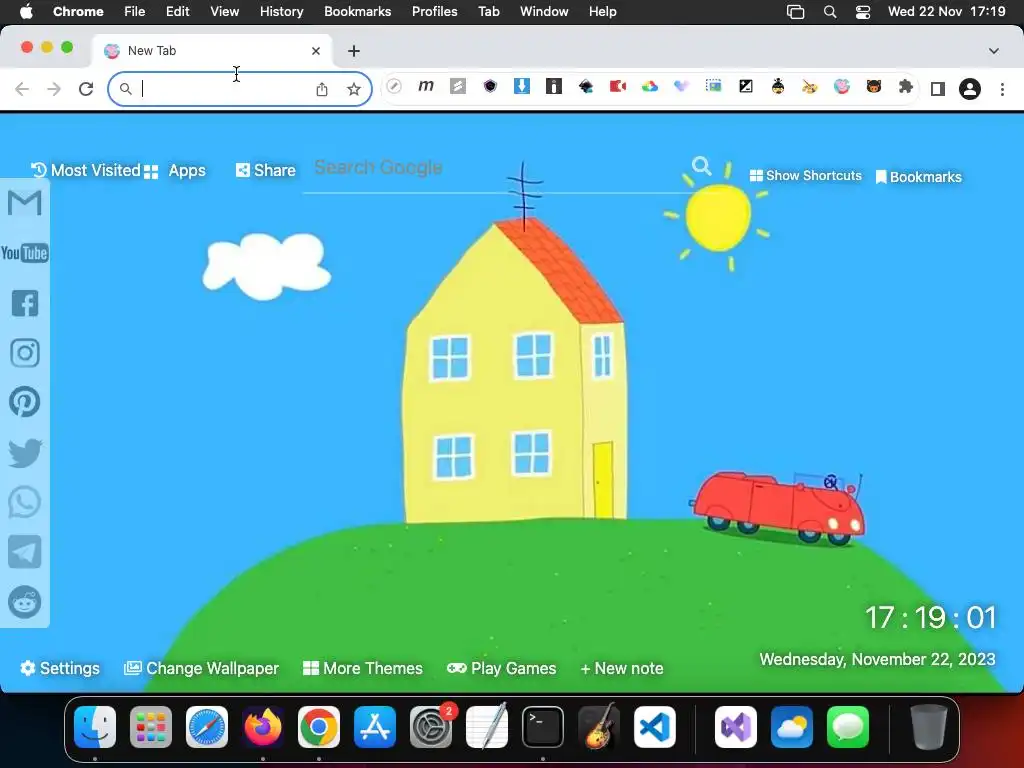Click the magnifier icon by Search Google

point(701,166)
